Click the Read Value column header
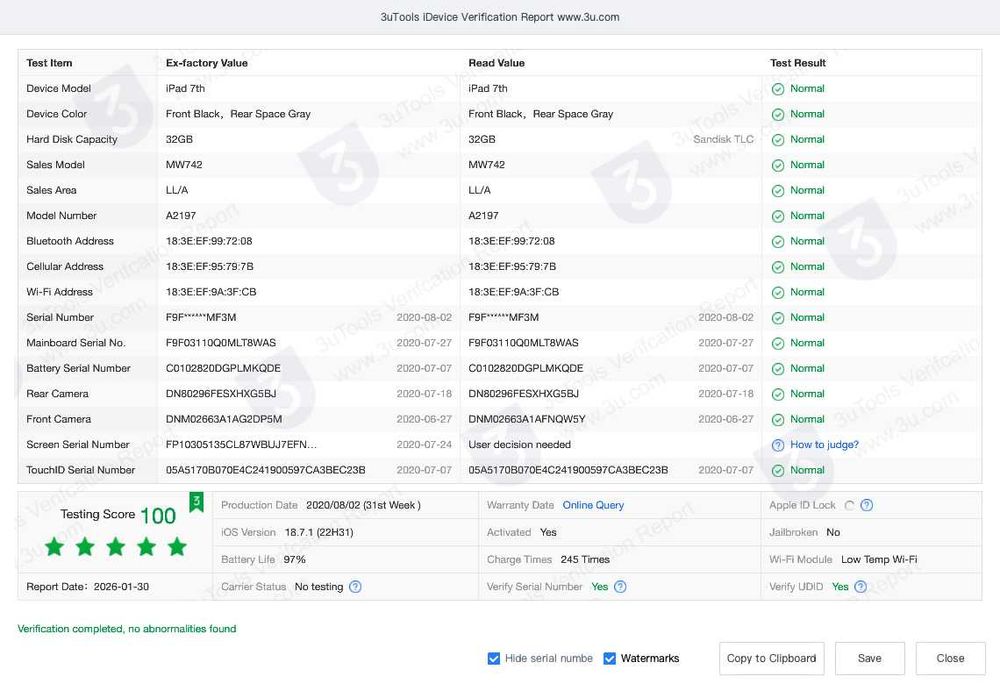The image size is (1000, 689). click(496, 63)
